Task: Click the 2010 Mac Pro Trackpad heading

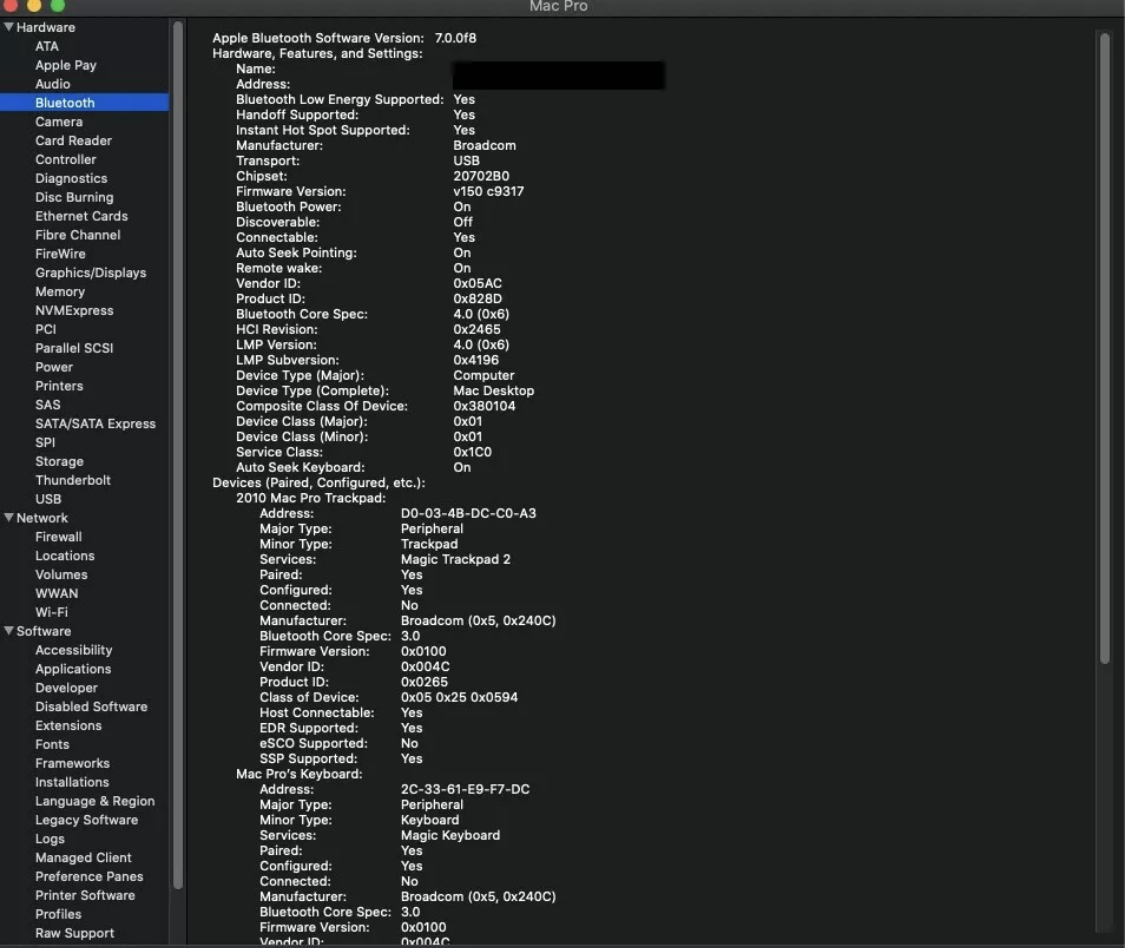Action: point(311,498)
